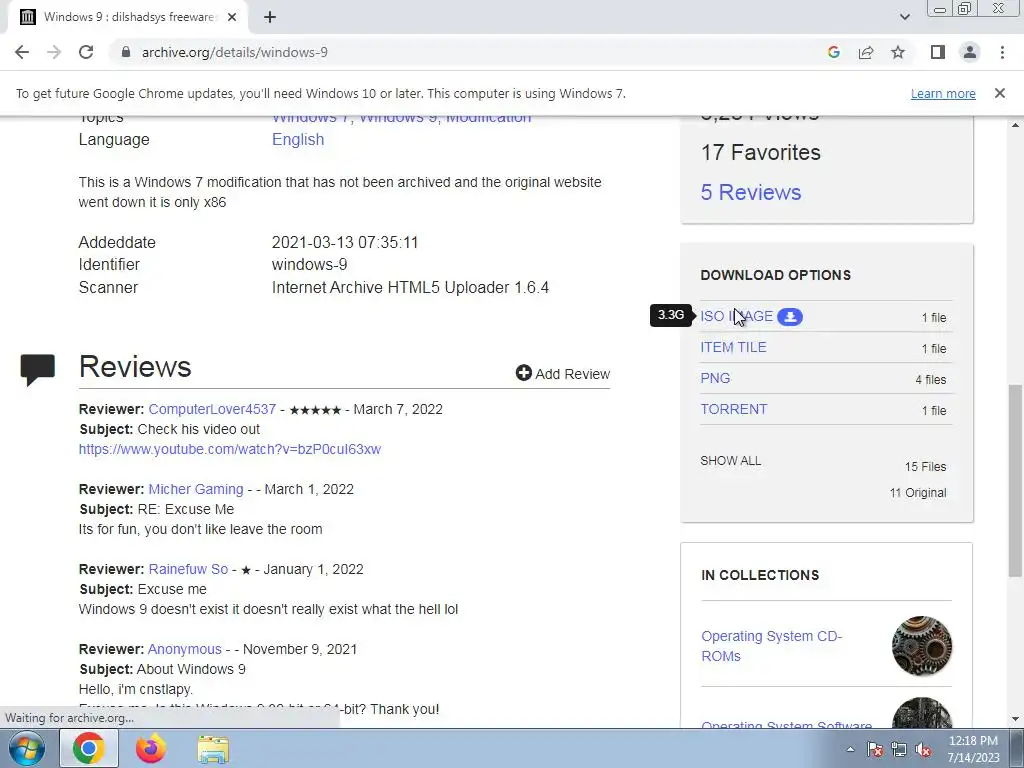The image size is (1024, 768).
Task: Click the gears collection thumbnail
Action: point(921,646)
